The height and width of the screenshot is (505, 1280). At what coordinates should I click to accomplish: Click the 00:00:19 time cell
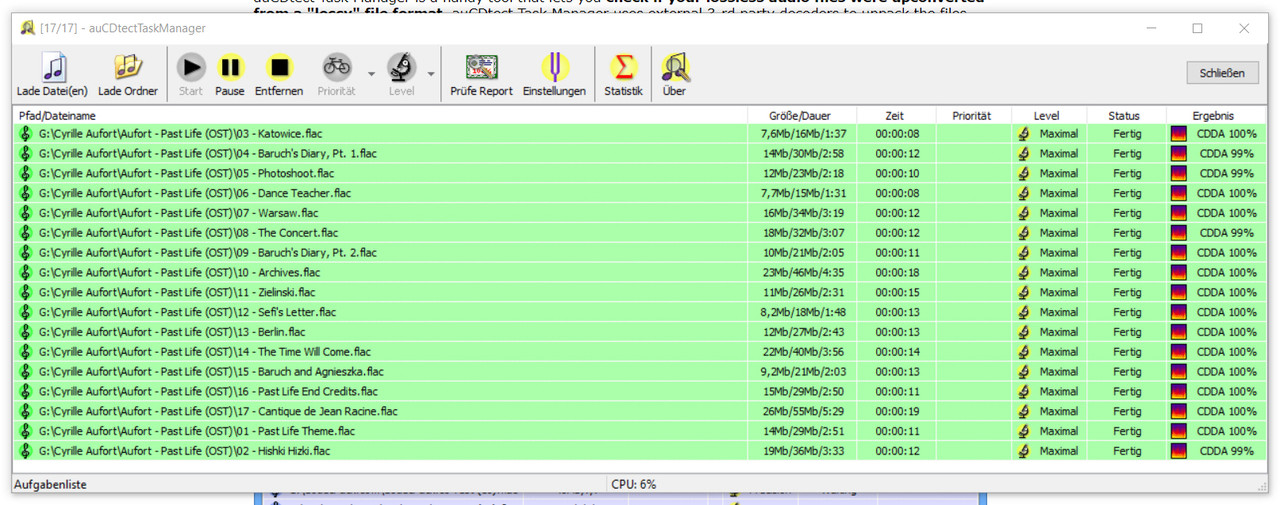[x=897, y=412]
